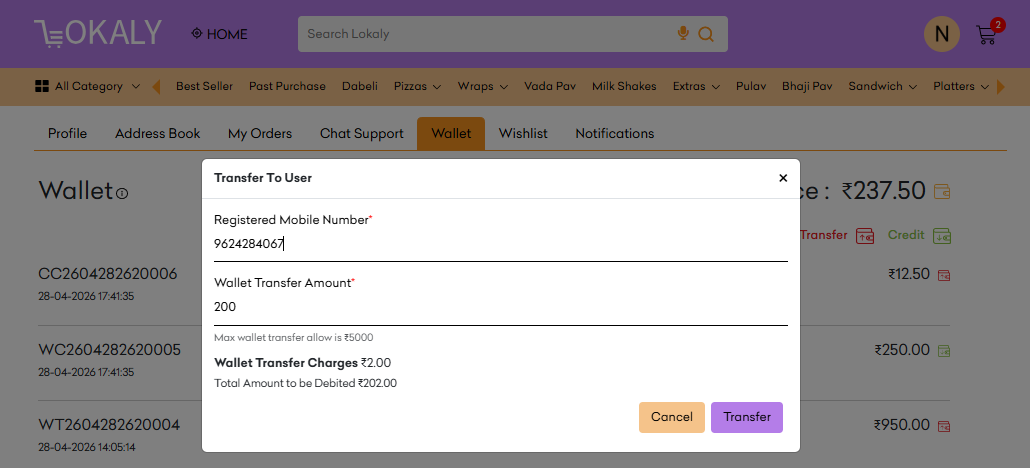This screenshot has height=468, width=1030.
Task: Click the red Transfer wallet icon
Action: point(864,235)
